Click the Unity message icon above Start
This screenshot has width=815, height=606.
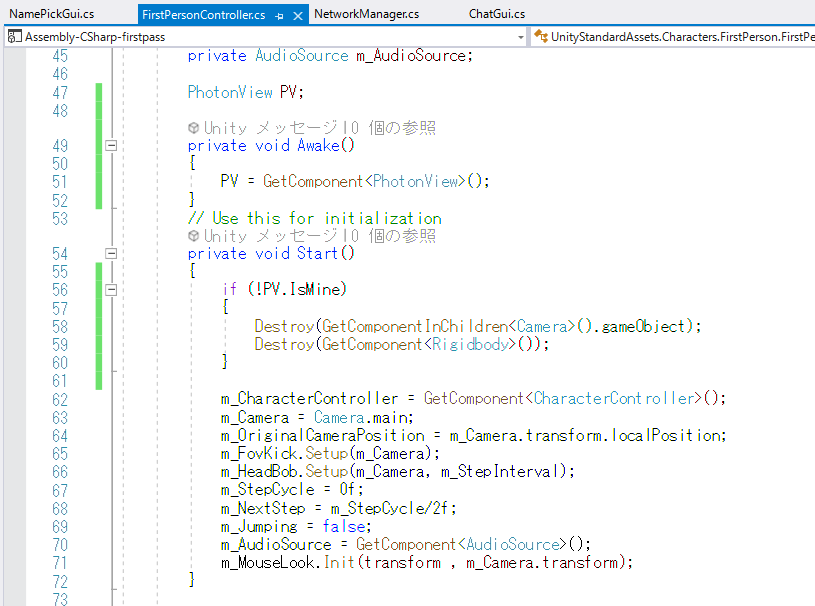point(194,236)
